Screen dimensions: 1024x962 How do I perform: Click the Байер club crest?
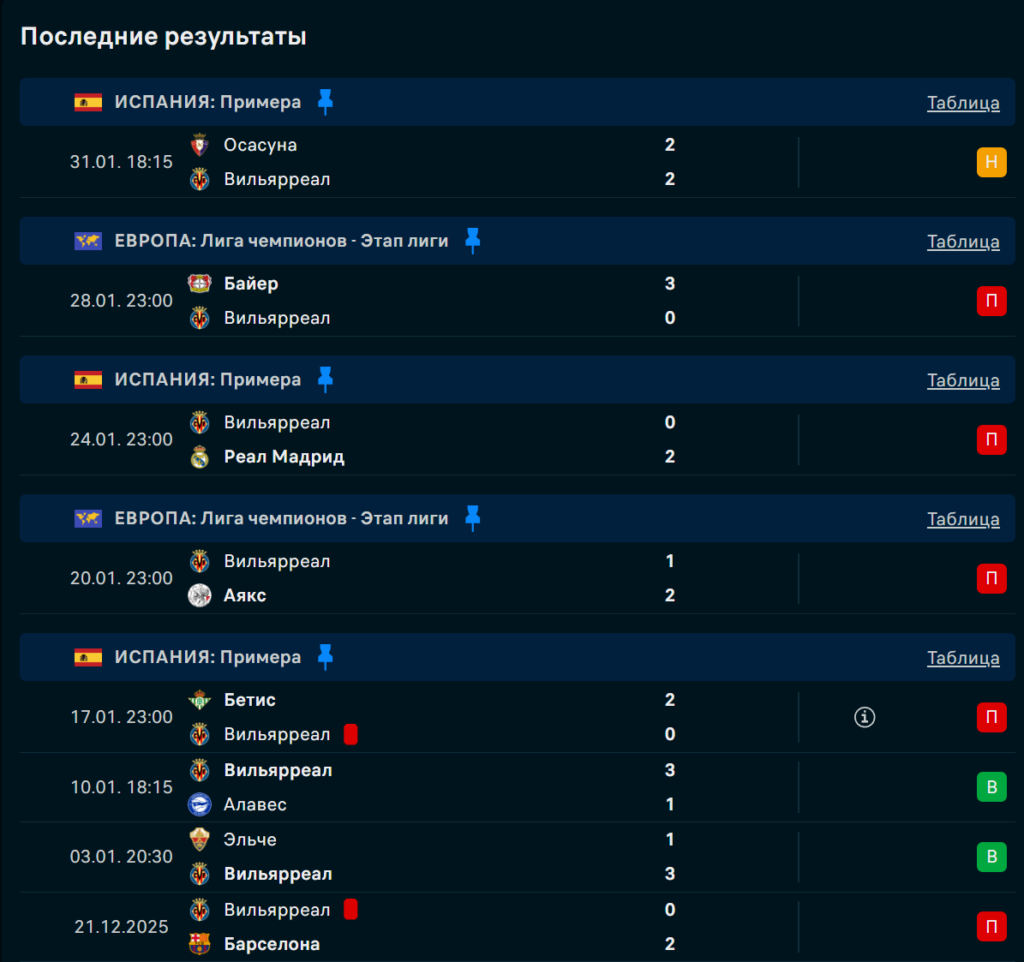coord(200,284)
